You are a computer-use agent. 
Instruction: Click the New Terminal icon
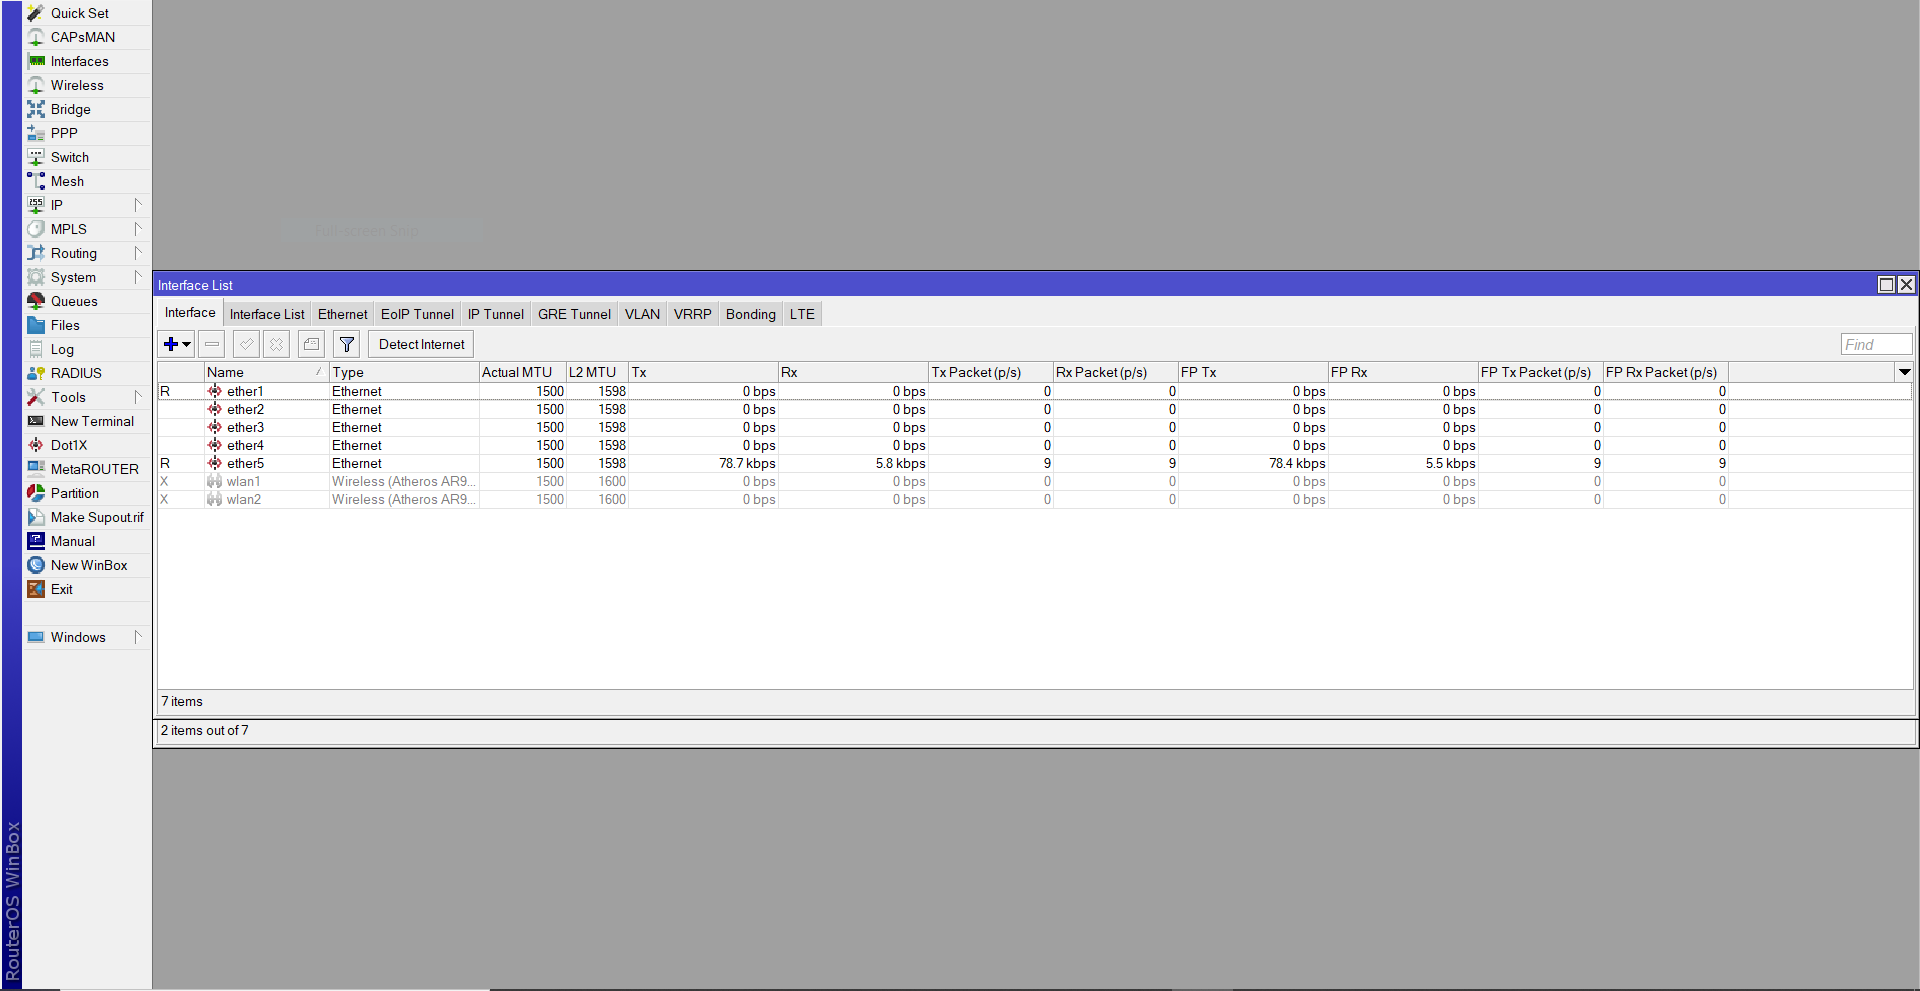point(36,421)
